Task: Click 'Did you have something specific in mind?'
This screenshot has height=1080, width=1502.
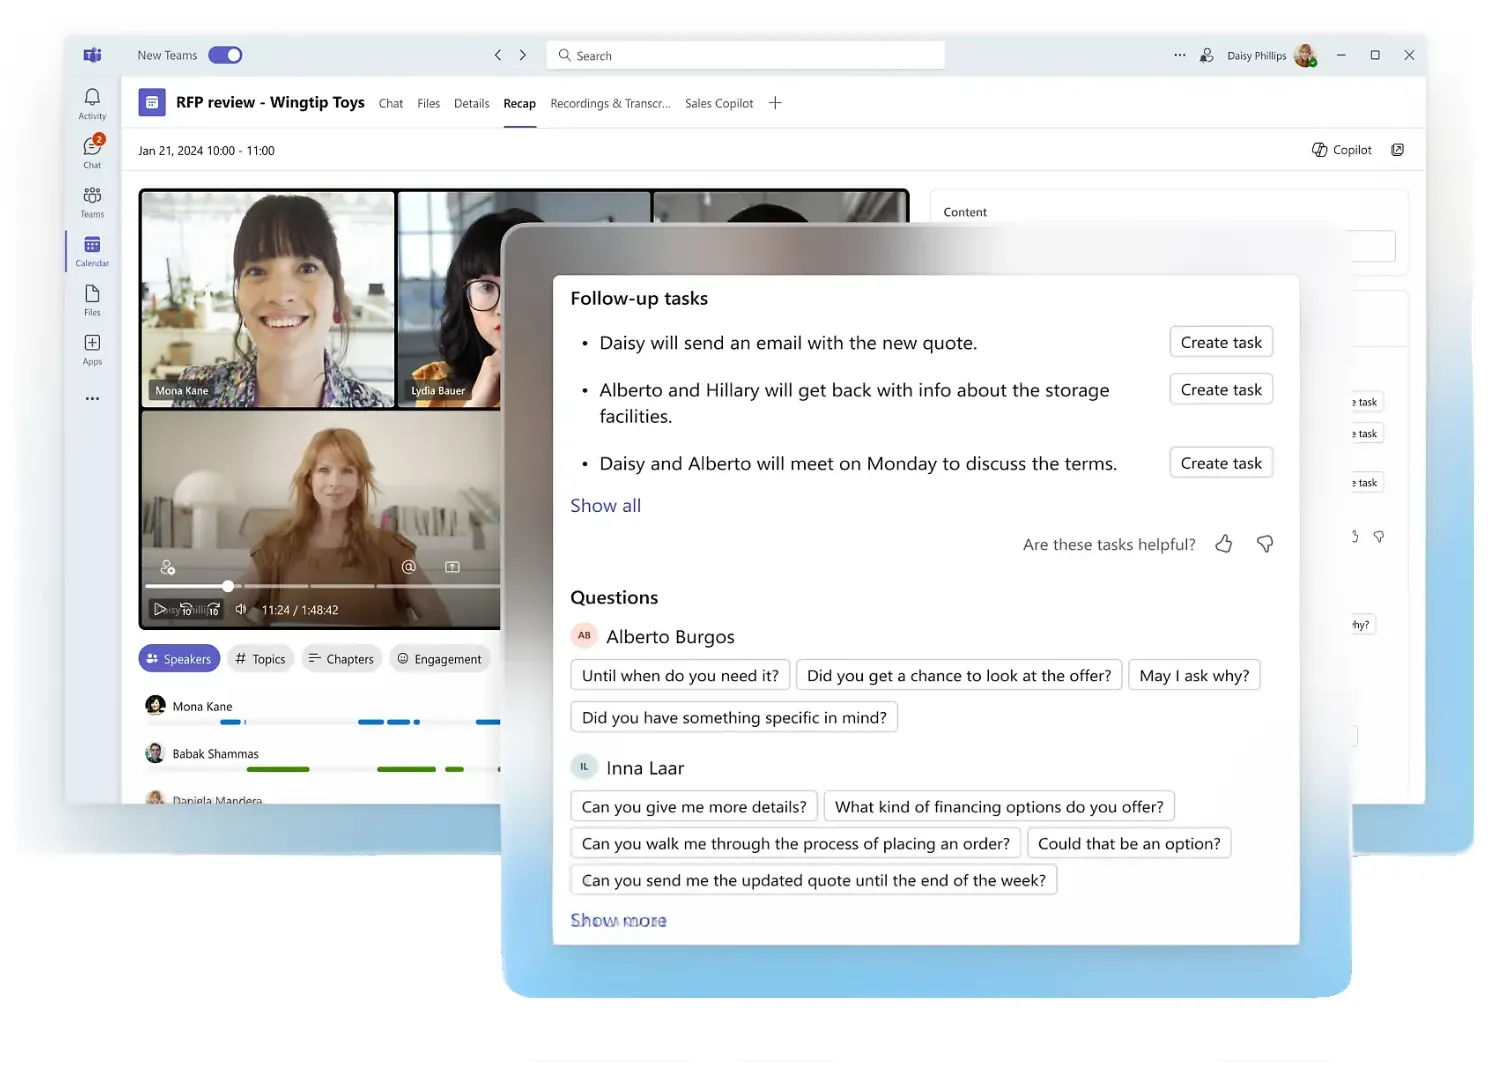Action: [x=734, y=717]
